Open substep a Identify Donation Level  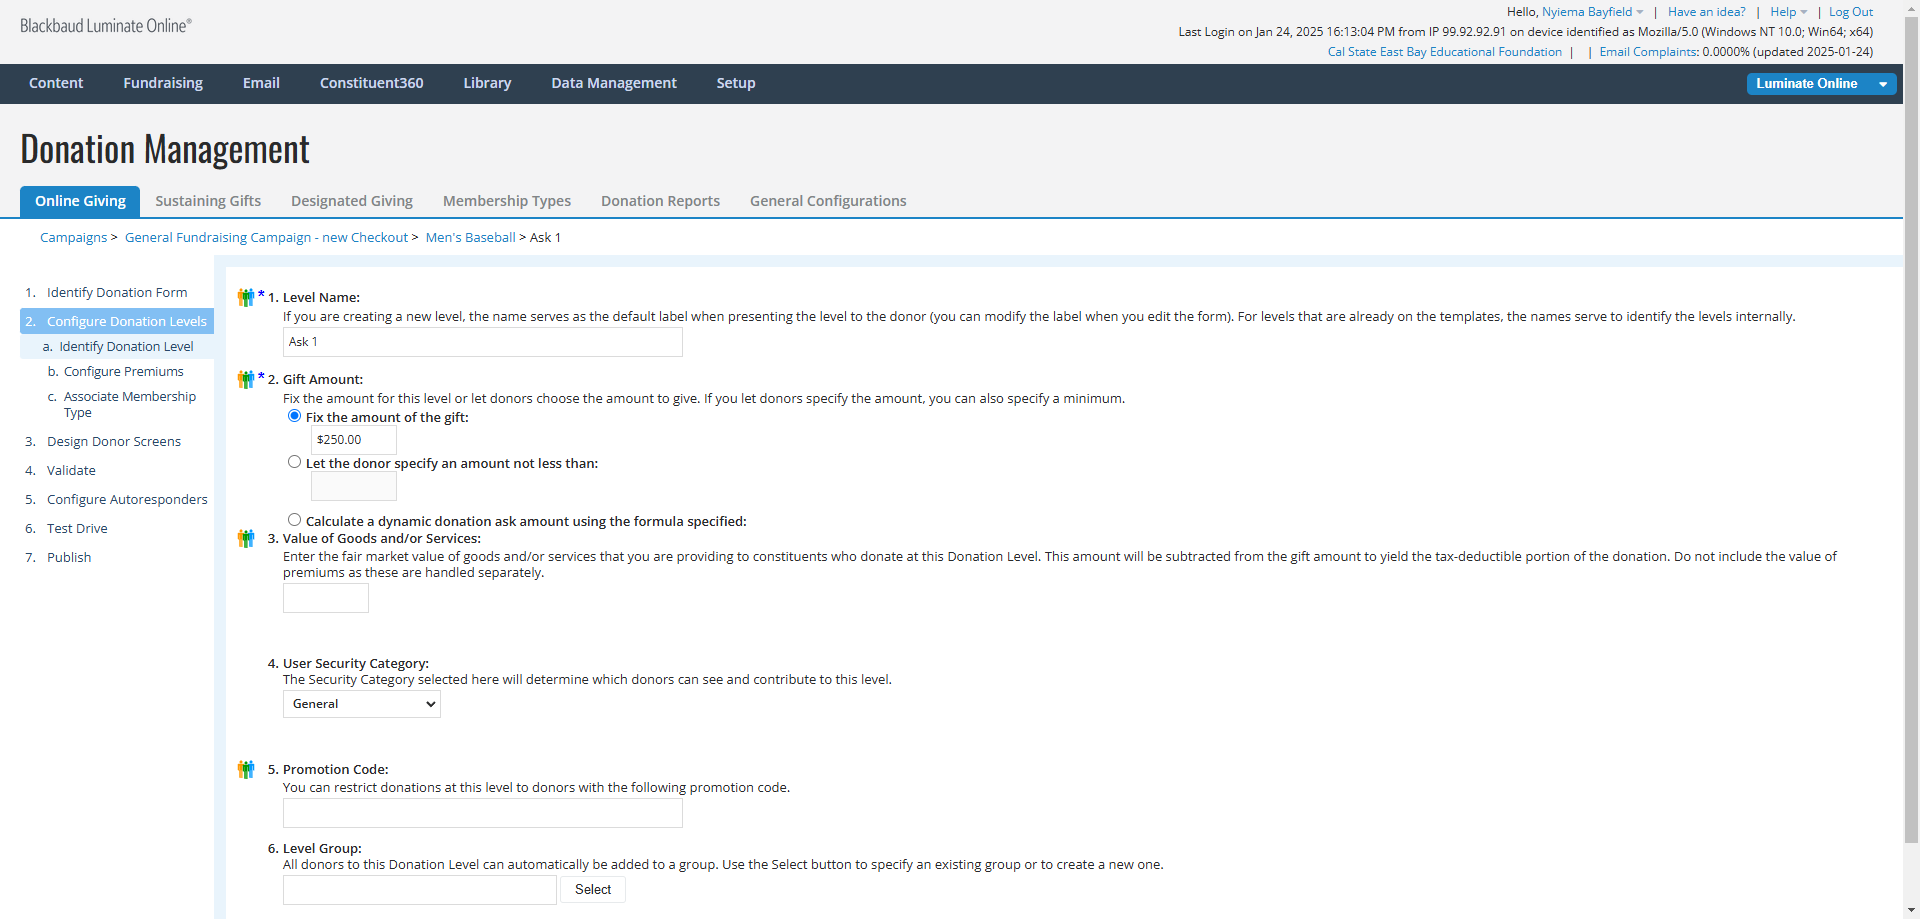[x=117, y=346]
